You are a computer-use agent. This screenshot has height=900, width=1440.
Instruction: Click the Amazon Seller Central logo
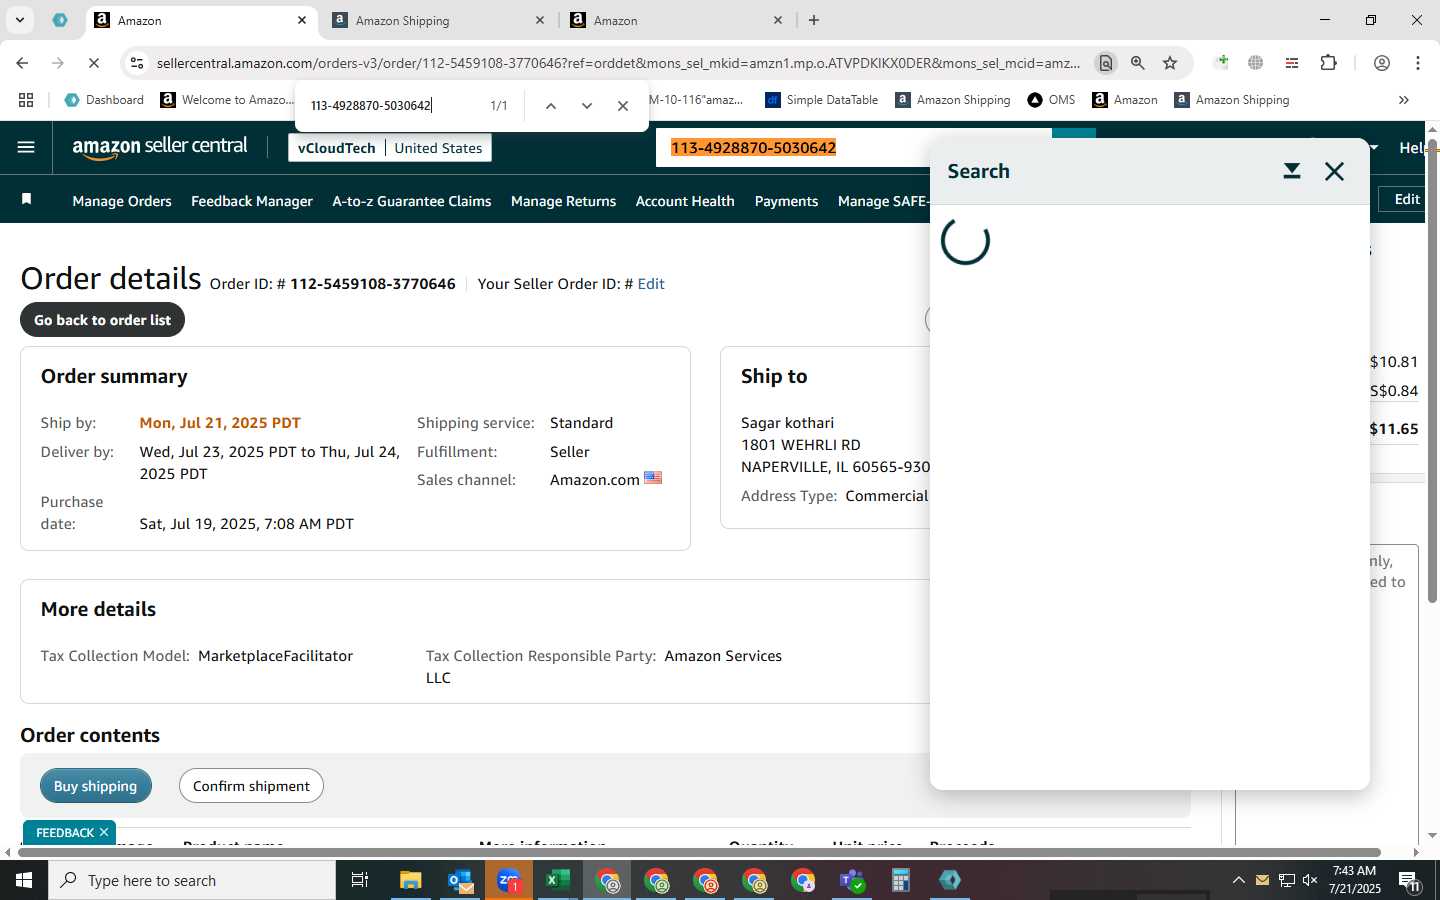tap(160, 147)
